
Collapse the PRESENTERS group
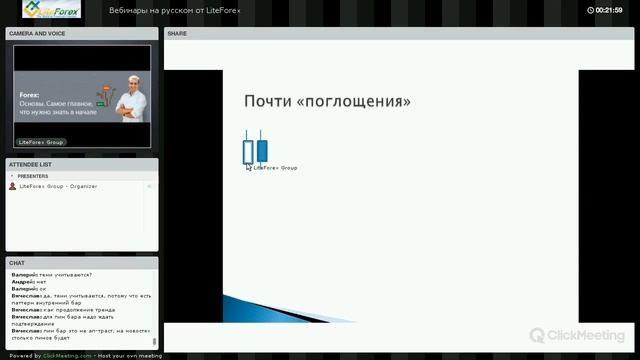click(x=12, y=176)
